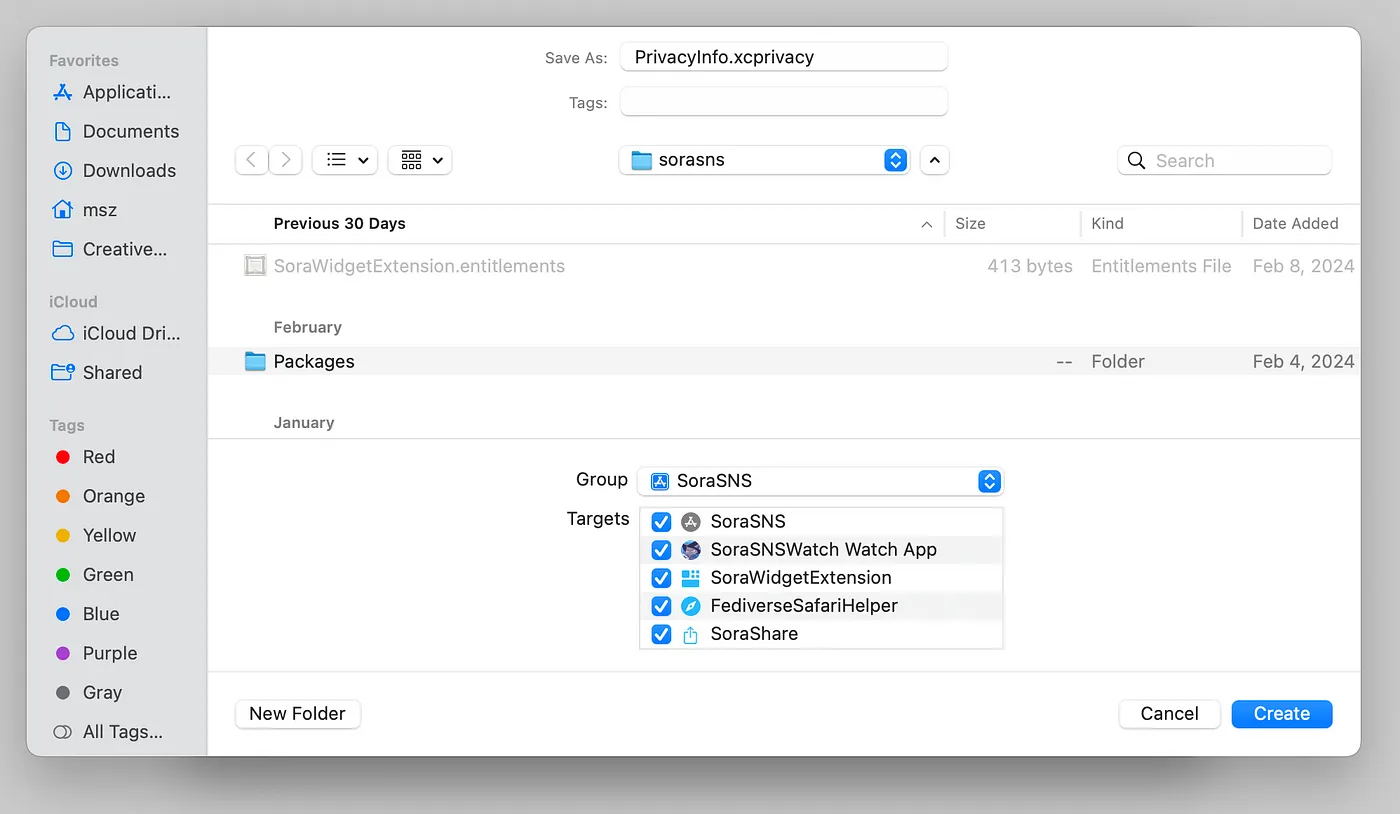Select the SoraWidgetExtension.entitlements file row
Viewport: 1400px width, 814px height.
[784, 266]
